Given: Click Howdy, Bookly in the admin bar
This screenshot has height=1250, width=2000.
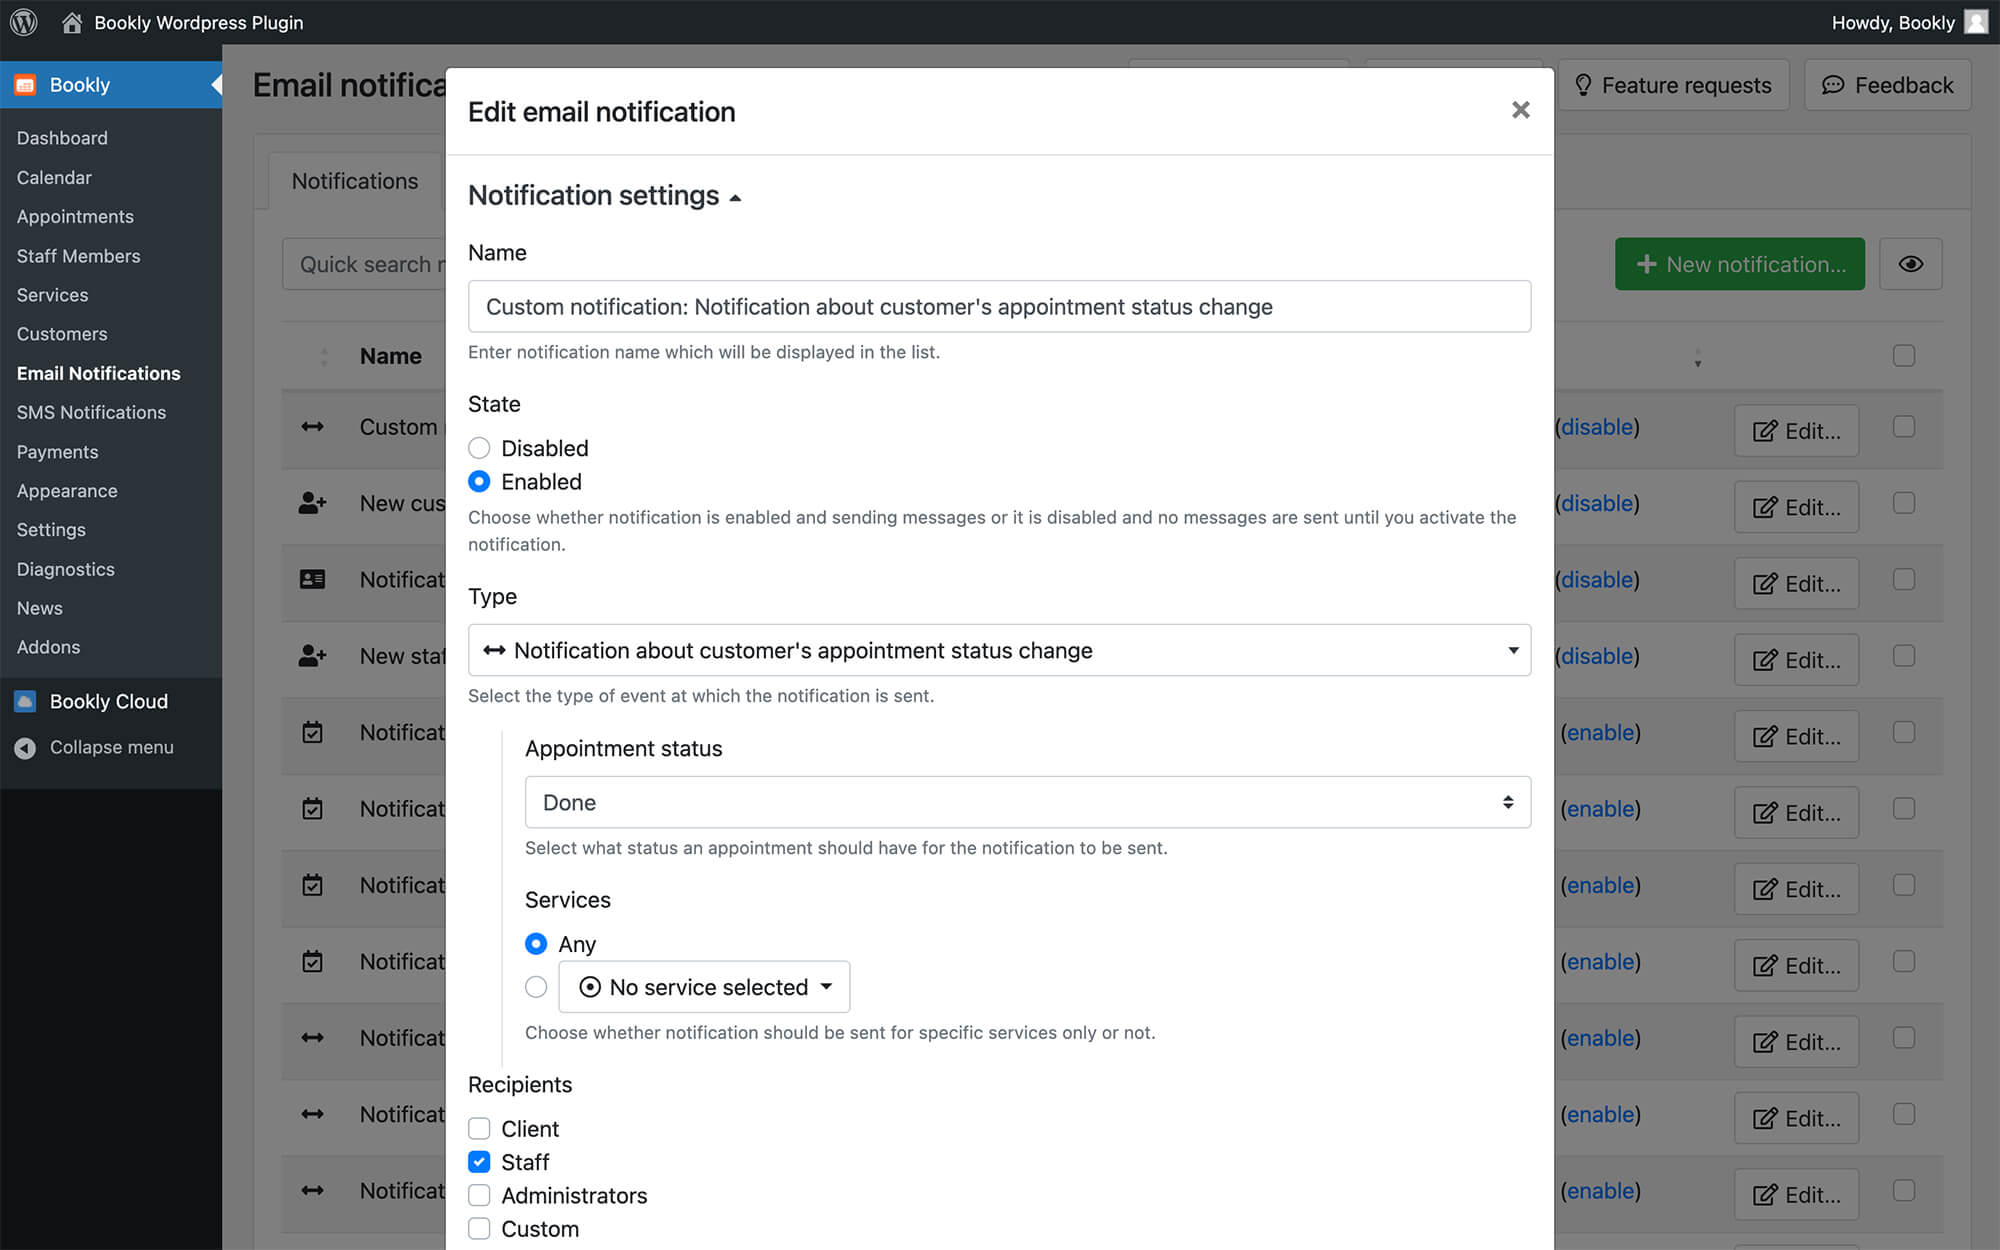Looking at the screenshot, I should [1892, 22].
